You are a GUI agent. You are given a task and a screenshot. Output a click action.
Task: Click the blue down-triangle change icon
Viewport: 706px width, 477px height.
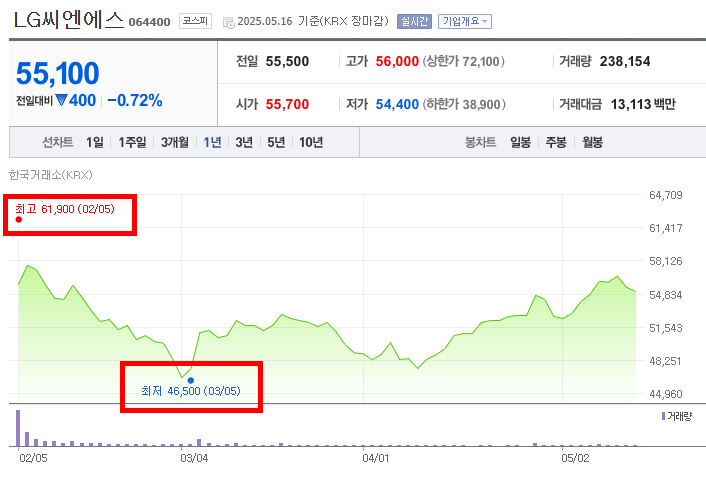pos(61,100)
